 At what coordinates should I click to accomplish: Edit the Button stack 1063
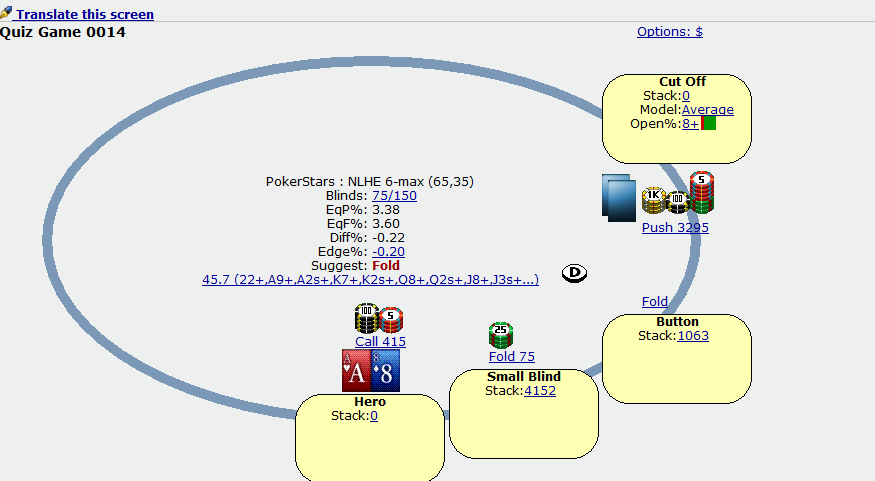tap(693, 335)
